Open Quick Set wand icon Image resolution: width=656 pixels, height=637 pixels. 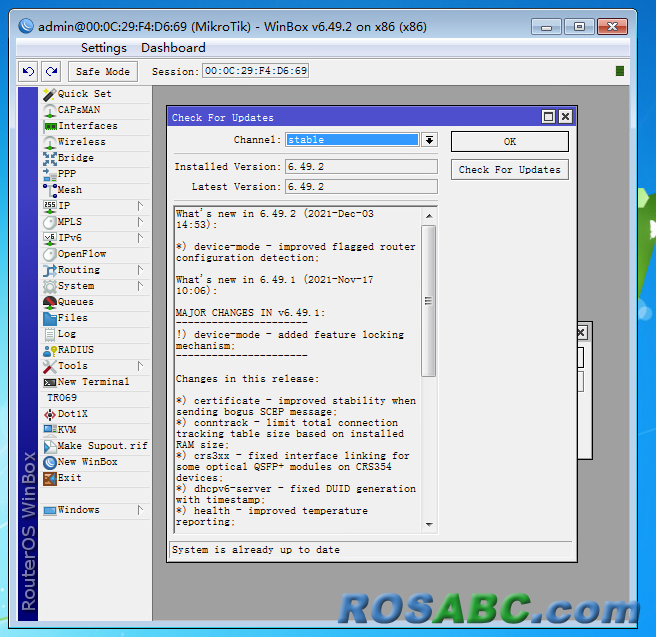pyautogui.click(x=49, y=95)
